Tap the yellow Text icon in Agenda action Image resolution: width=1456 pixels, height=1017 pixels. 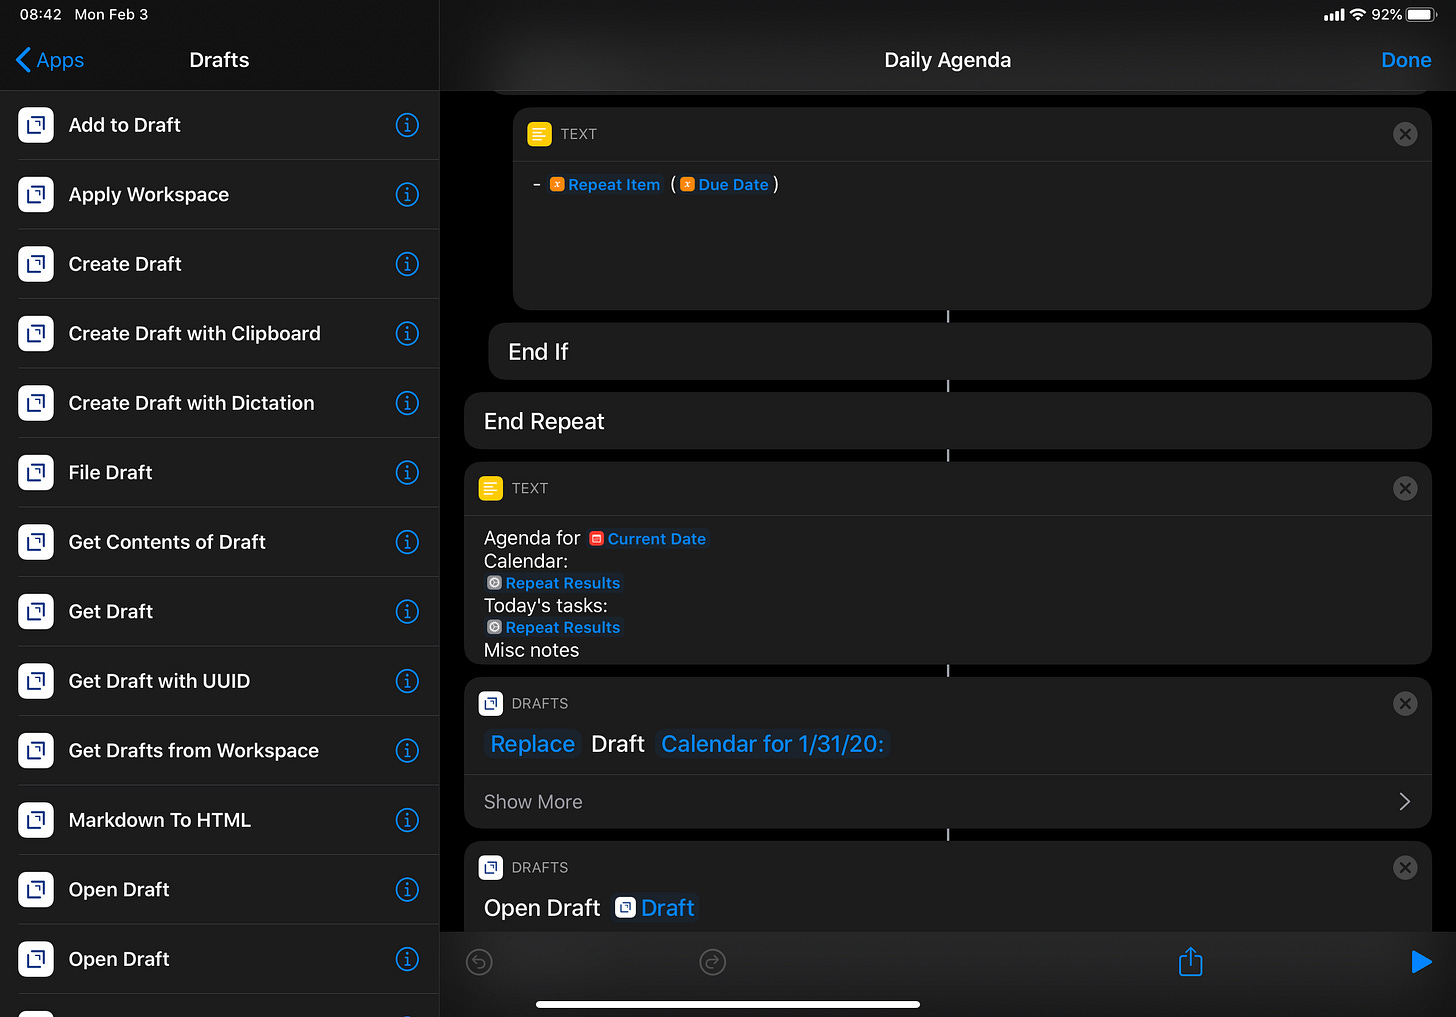(491, 488)
